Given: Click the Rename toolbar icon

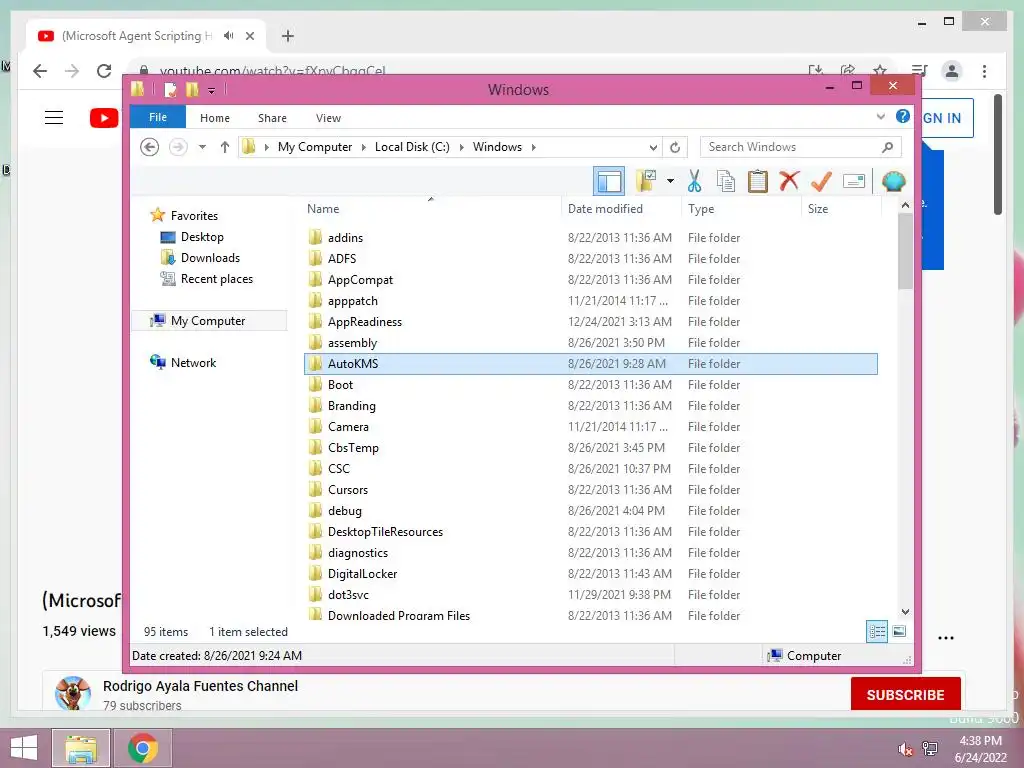Looking at the screenshot, I should [854, 181].
